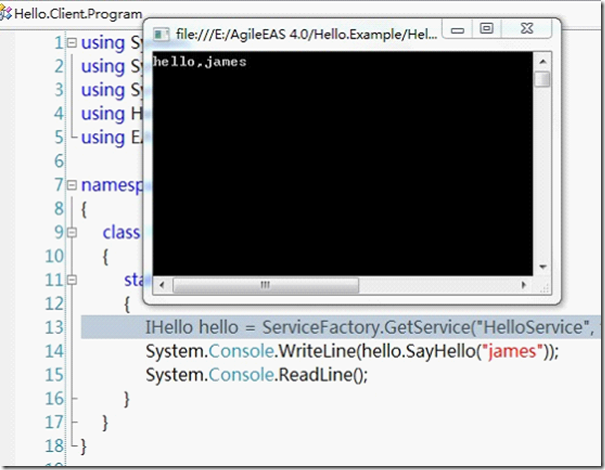Click 'ReadLine' on line 15
The height and width of the screenshot is (470, 605).
(x=315, y=375)
